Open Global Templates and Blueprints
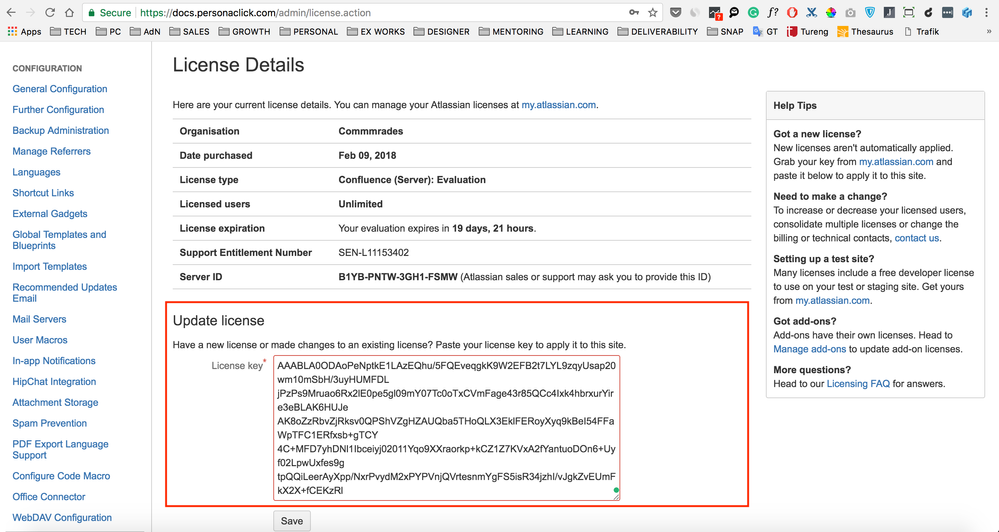Image resolution: width=999 pixels, height=532 pixels. (x=59, y=240)
